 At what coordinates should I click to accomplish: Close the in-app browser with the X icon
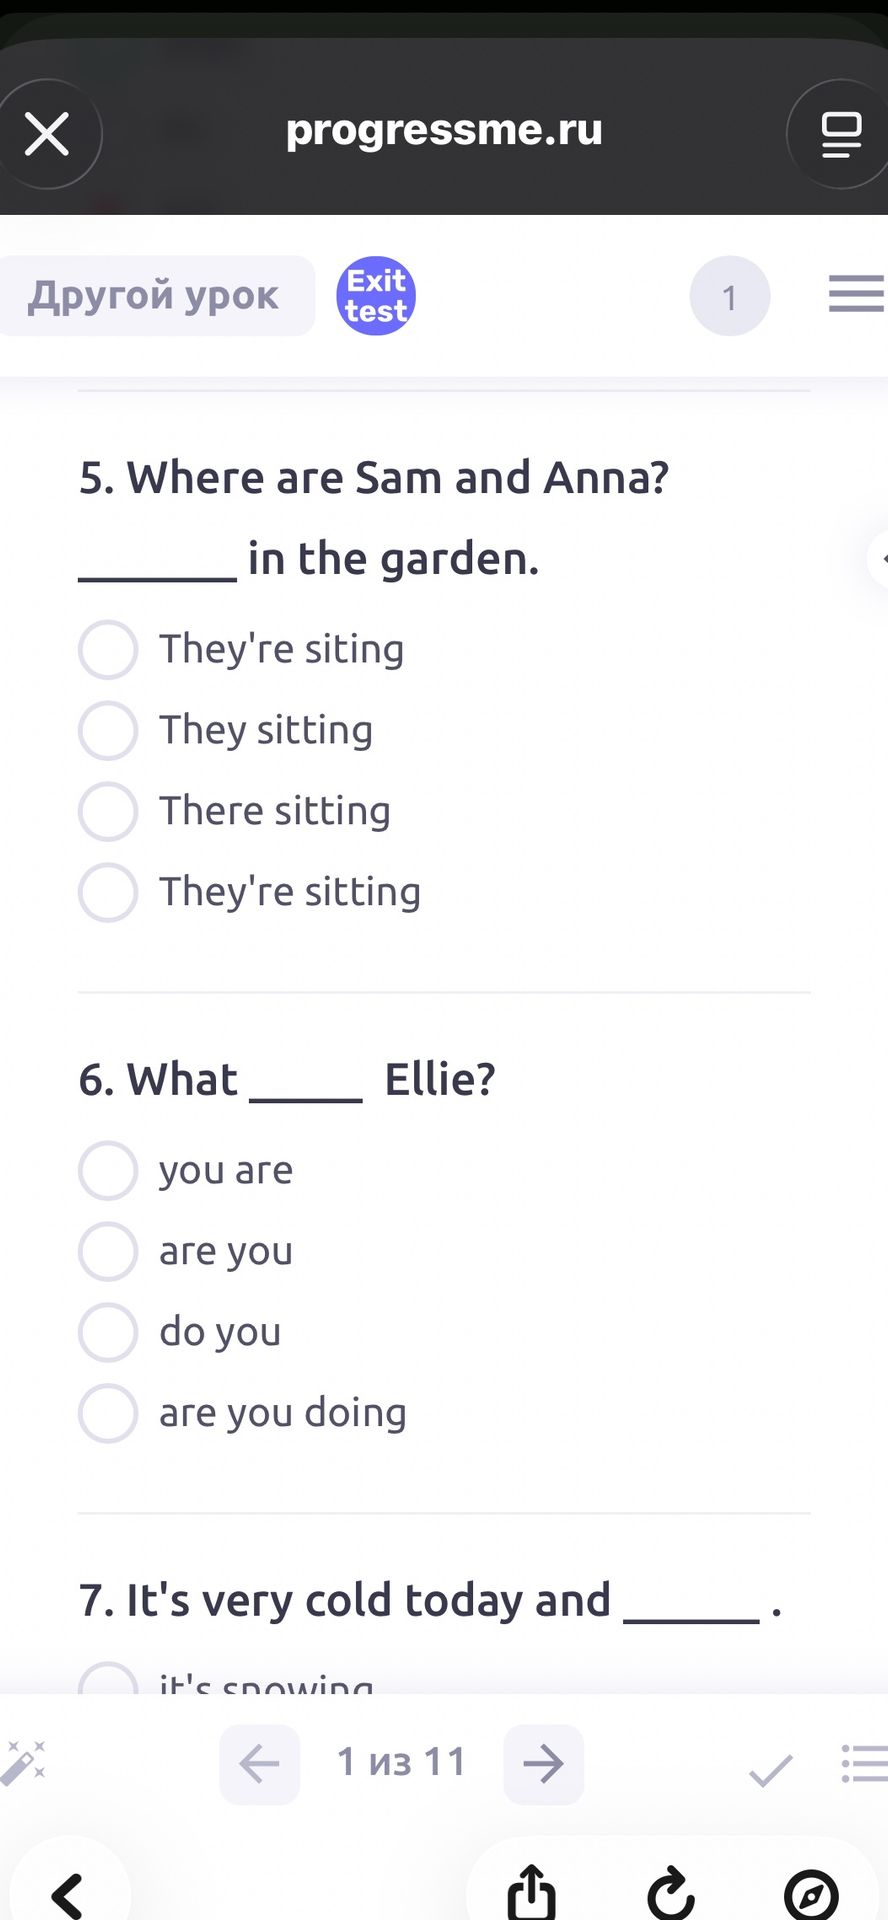pos(47,134)
